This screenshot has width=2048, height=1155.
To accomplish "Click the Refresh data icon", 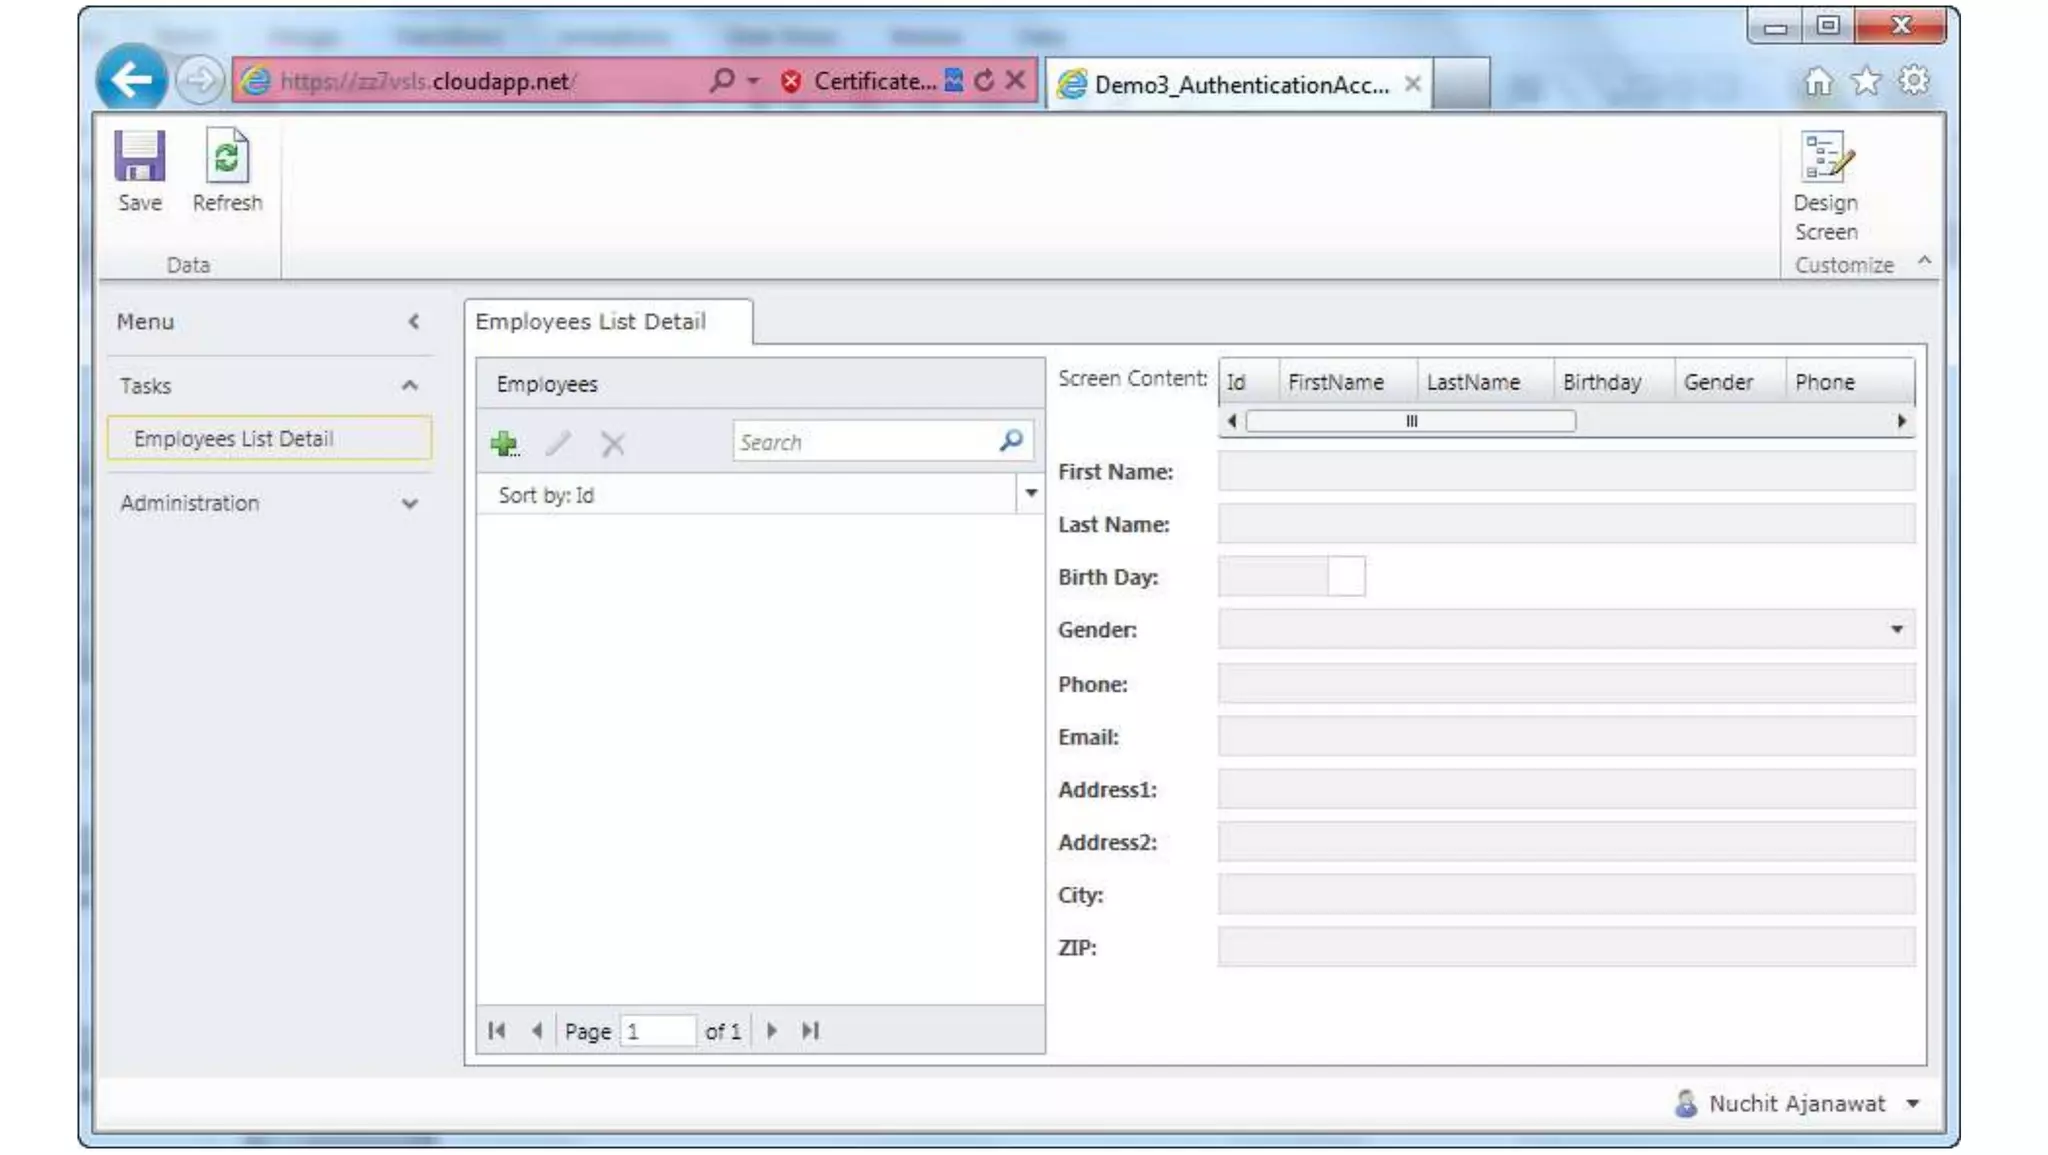I will (227, 158).
